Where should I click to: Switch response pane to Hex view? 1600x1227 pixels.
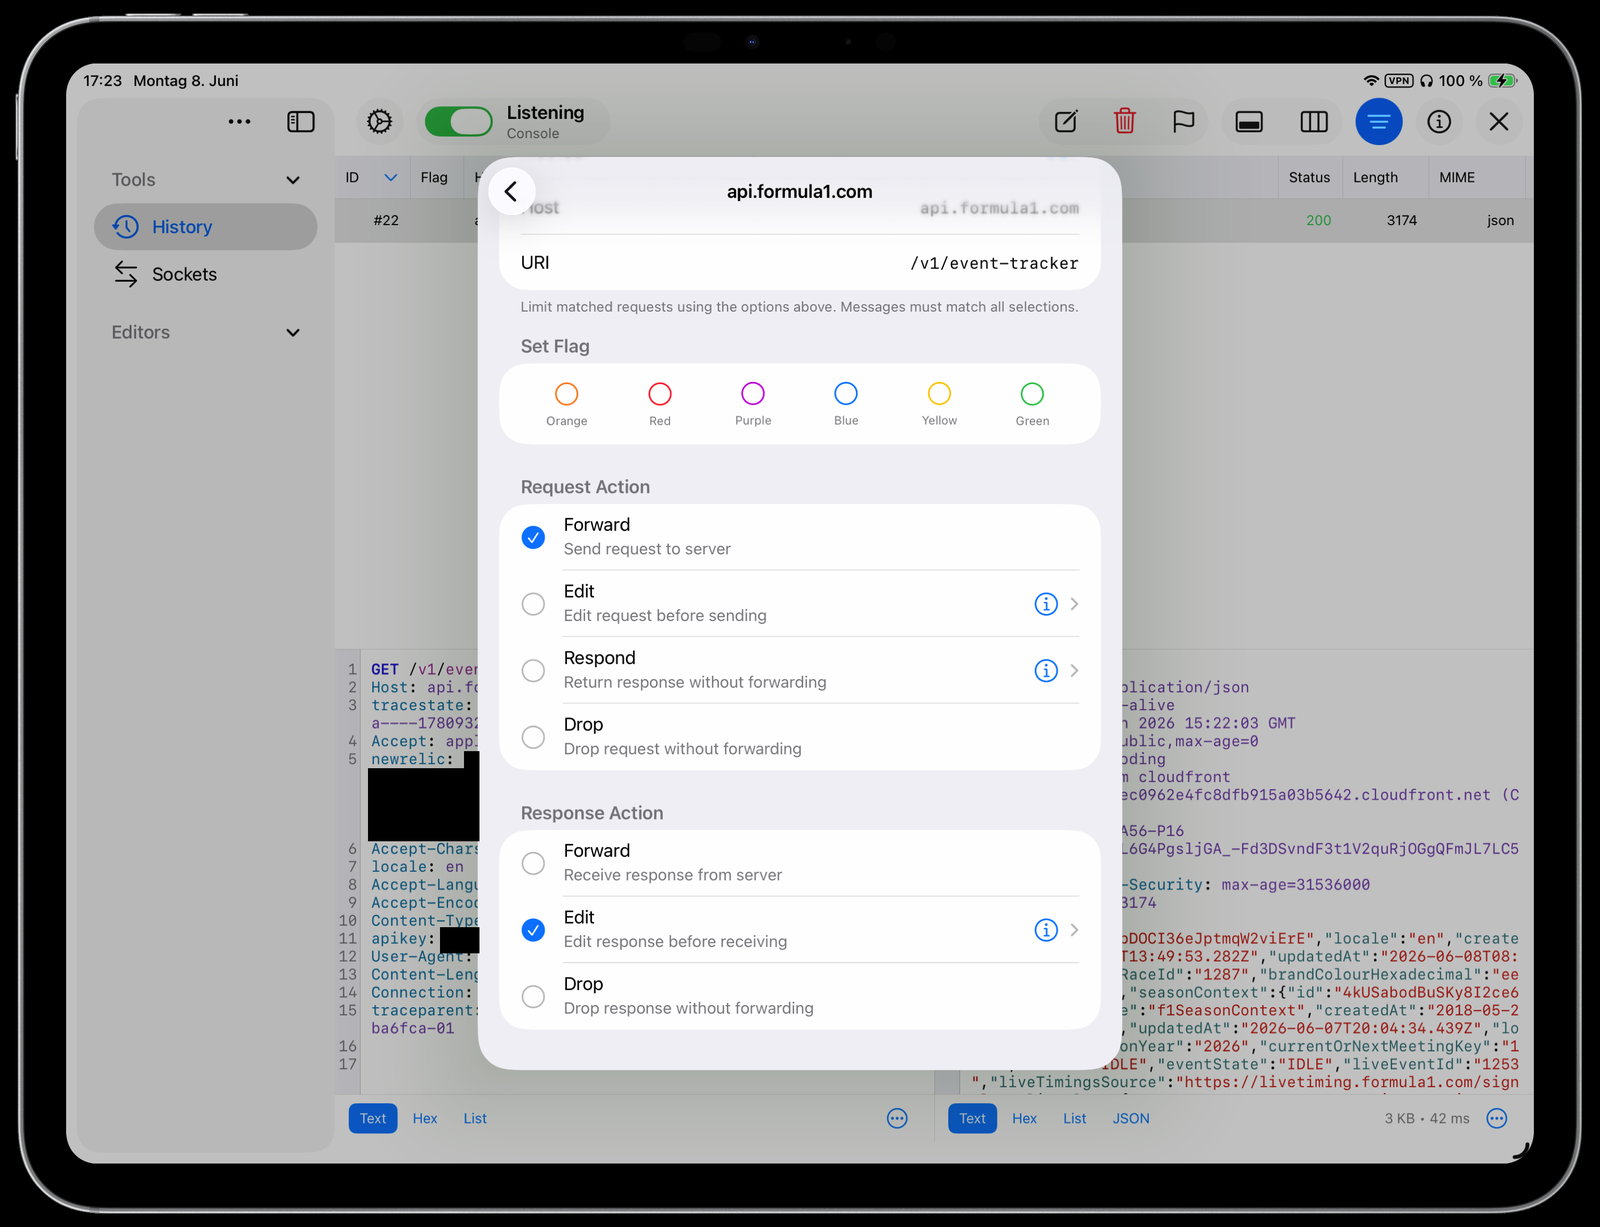[1024, 1119]
